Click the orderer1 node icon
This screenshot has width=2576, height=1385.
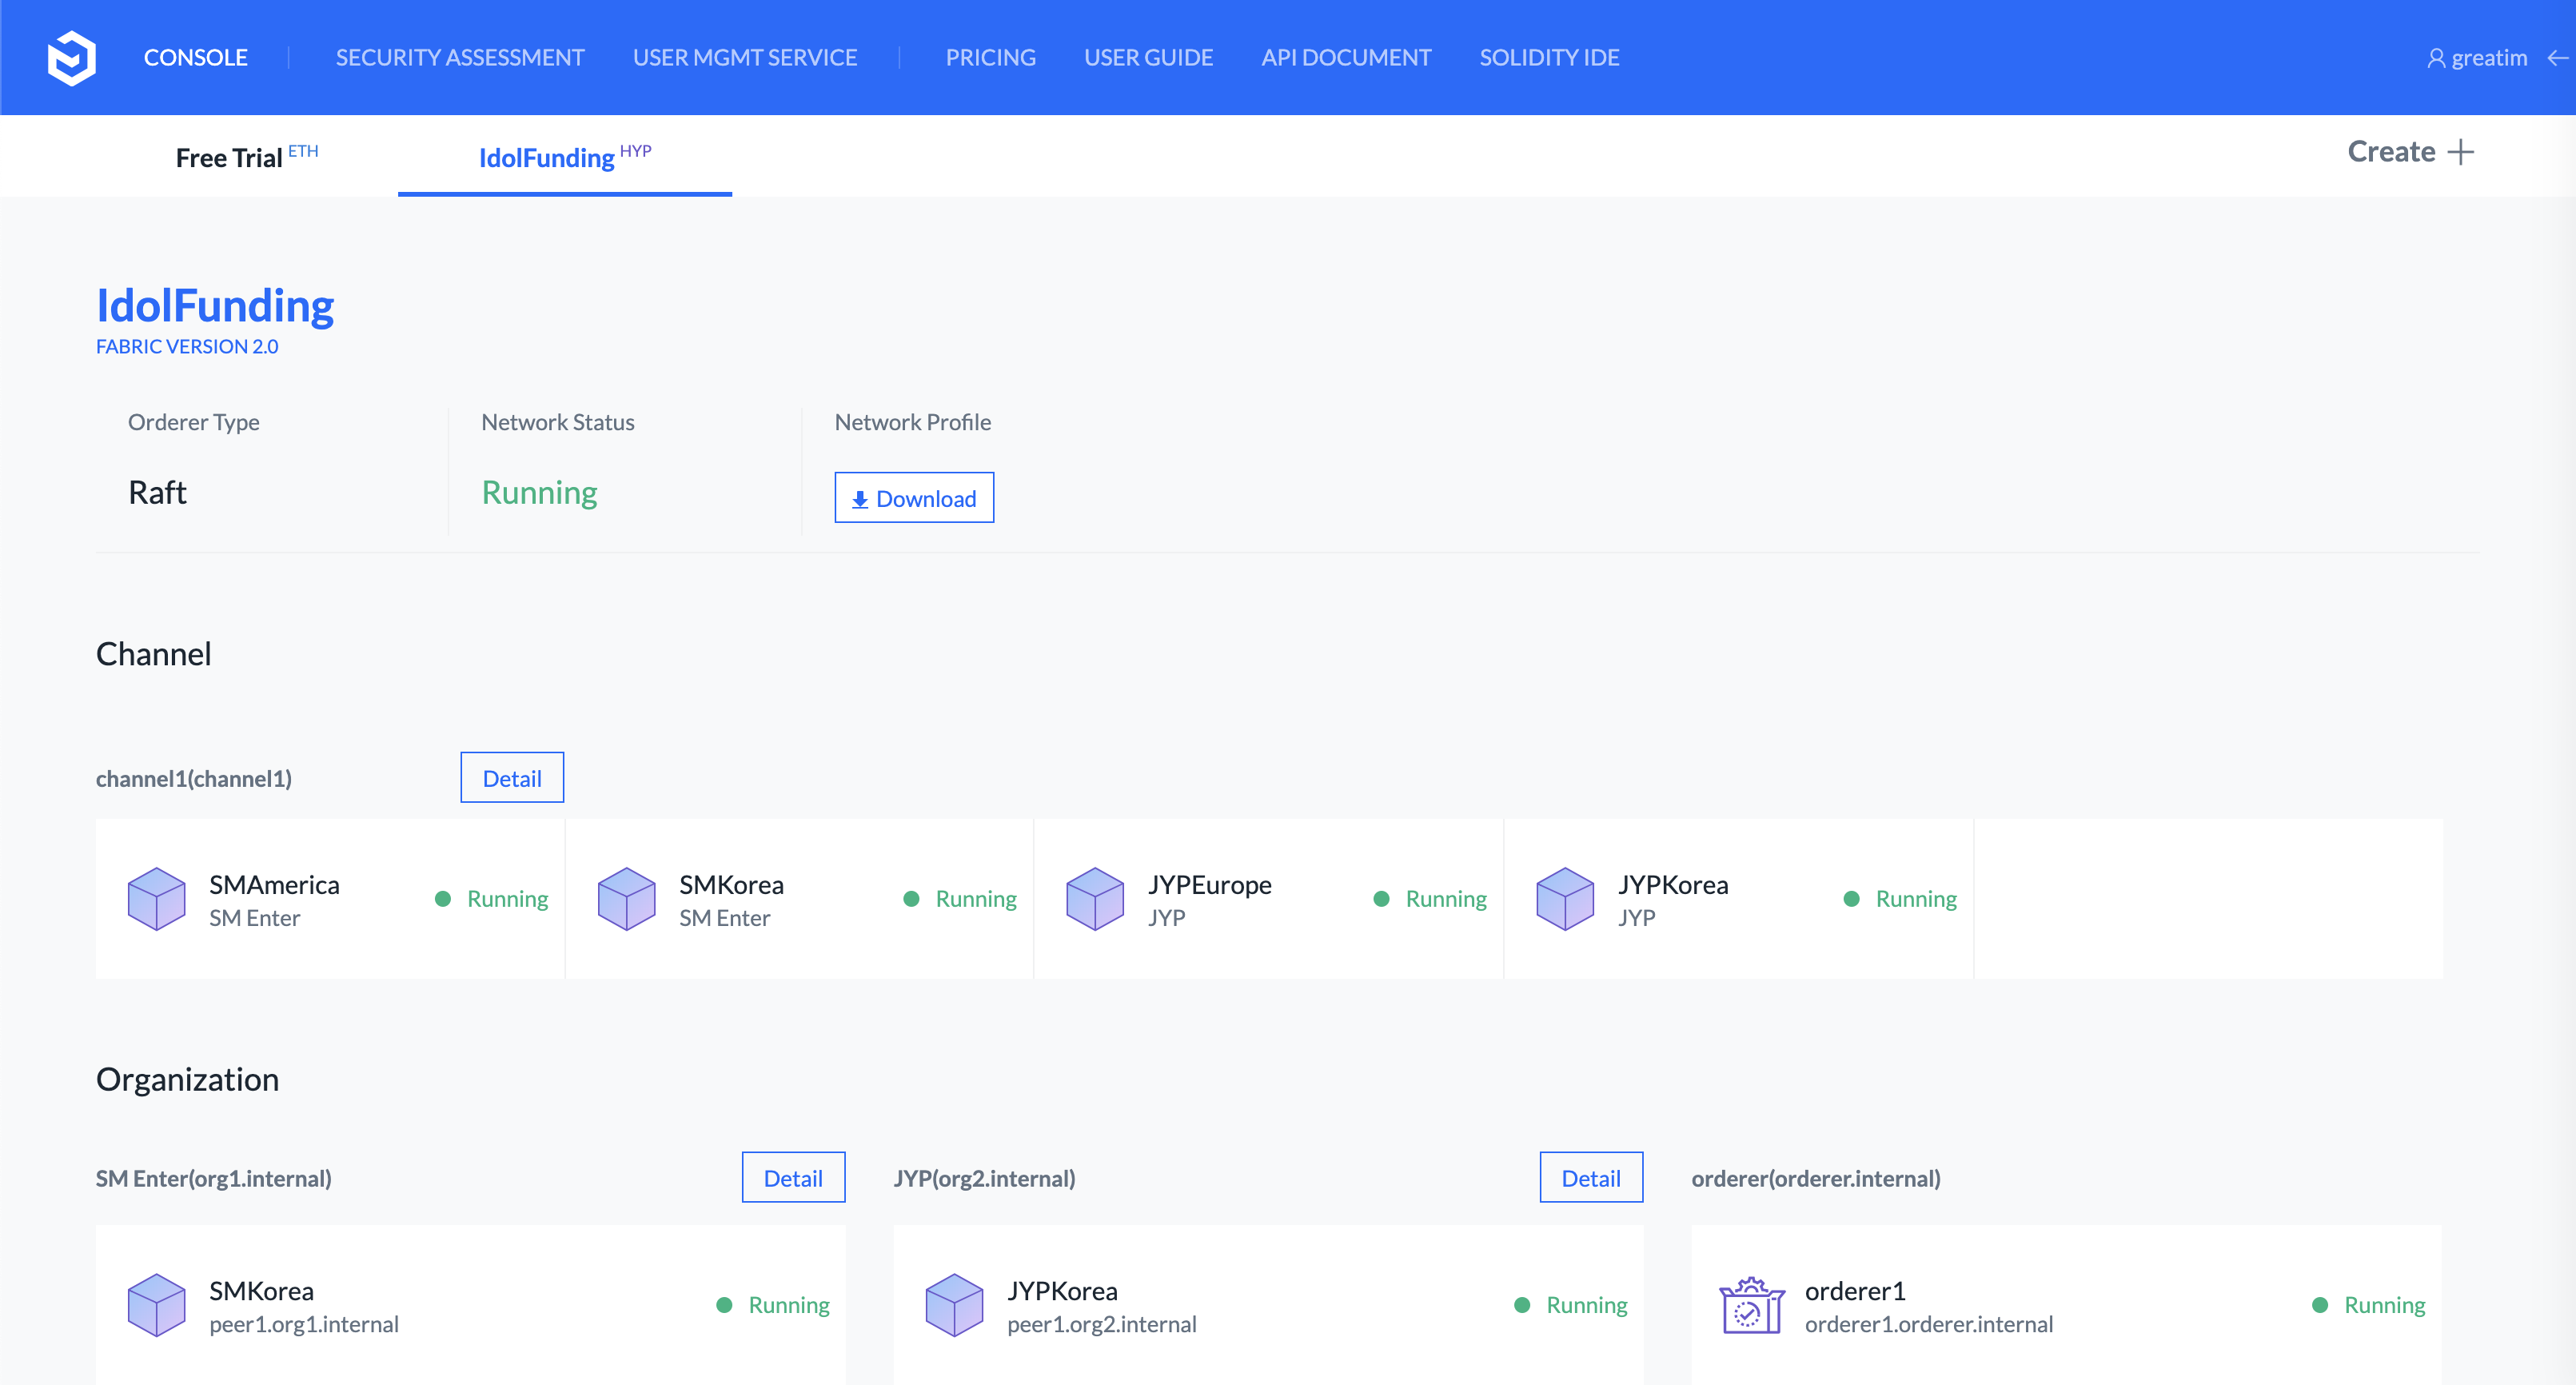1751,1305
